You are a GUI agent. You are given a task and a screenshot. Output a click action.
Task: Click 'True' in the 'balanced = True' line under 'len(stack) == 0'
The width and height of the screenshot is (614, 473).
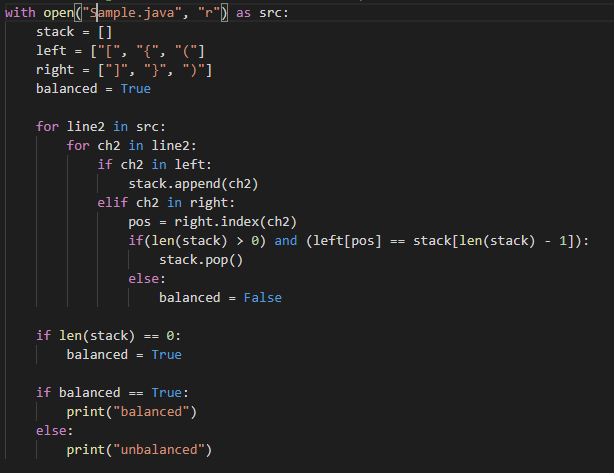(166, 355)
